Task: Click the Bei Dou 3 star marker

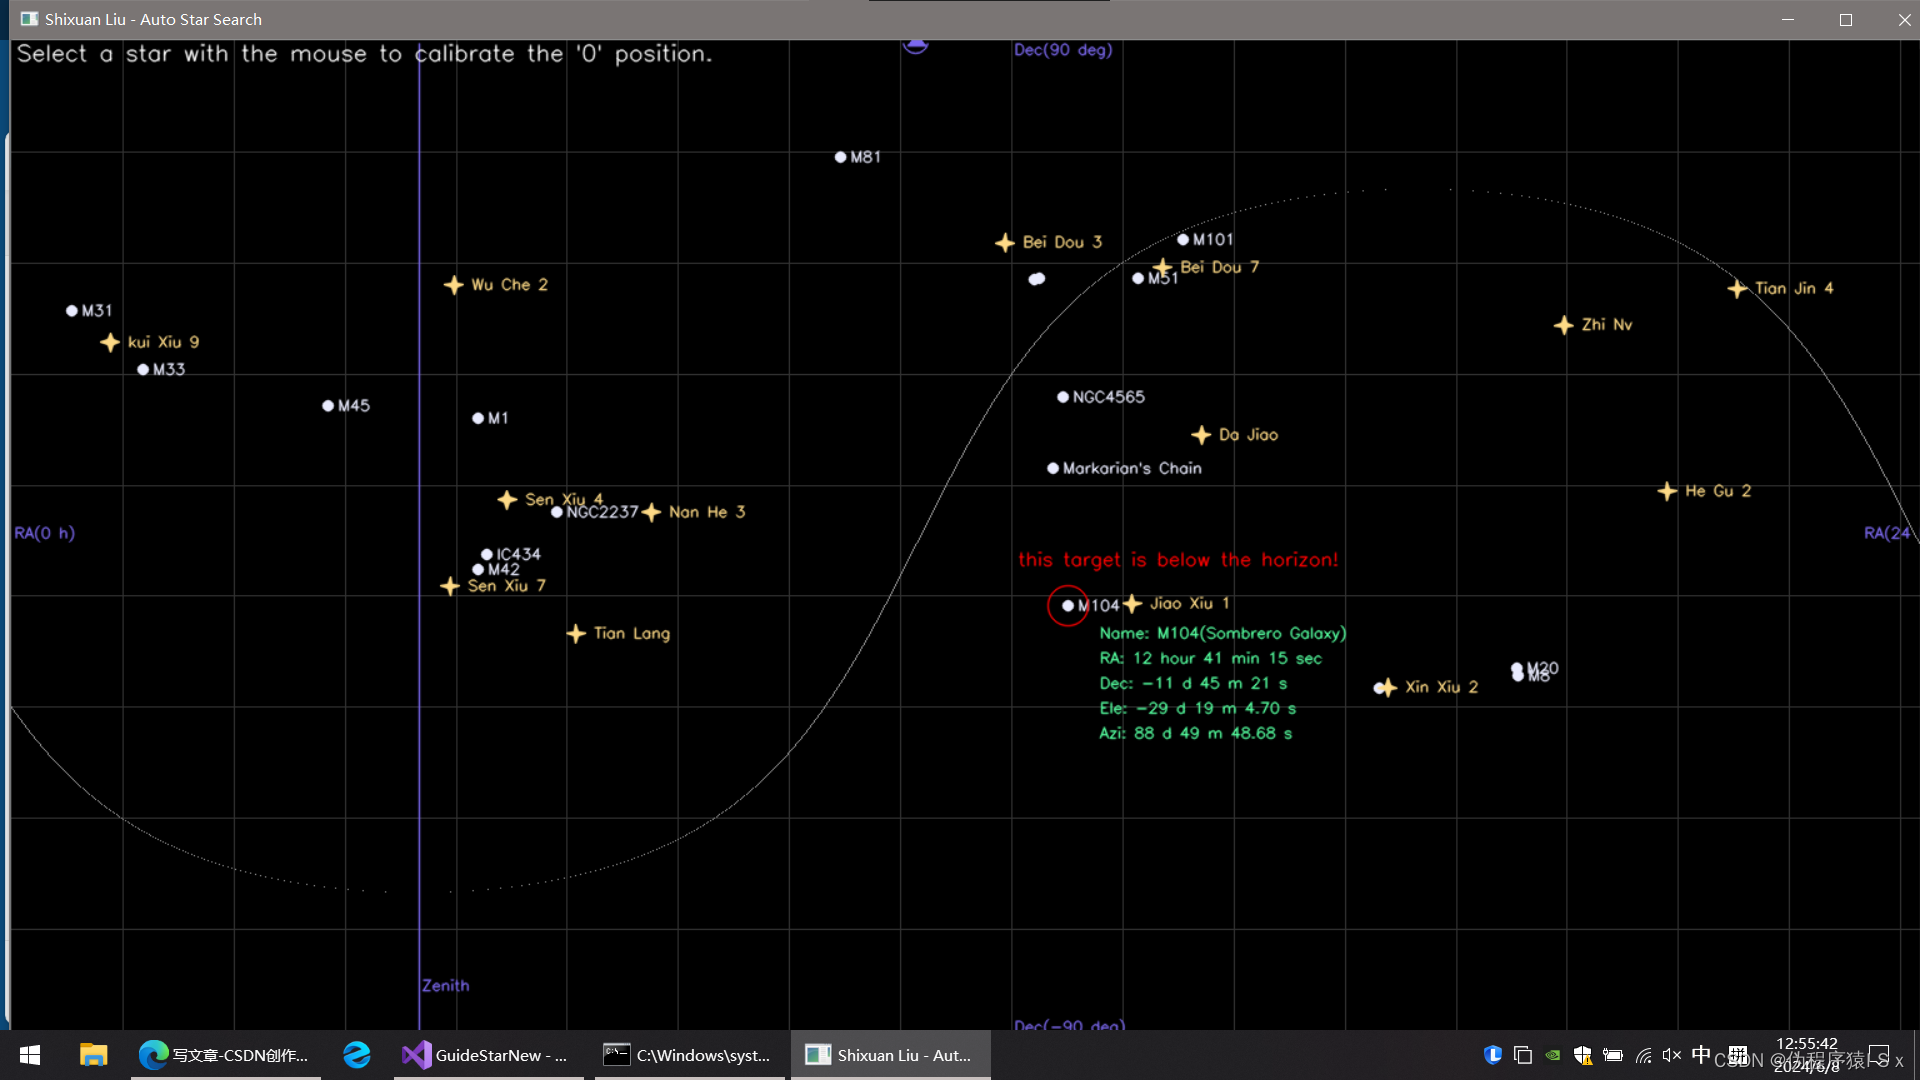Action: coord(1005,243)
